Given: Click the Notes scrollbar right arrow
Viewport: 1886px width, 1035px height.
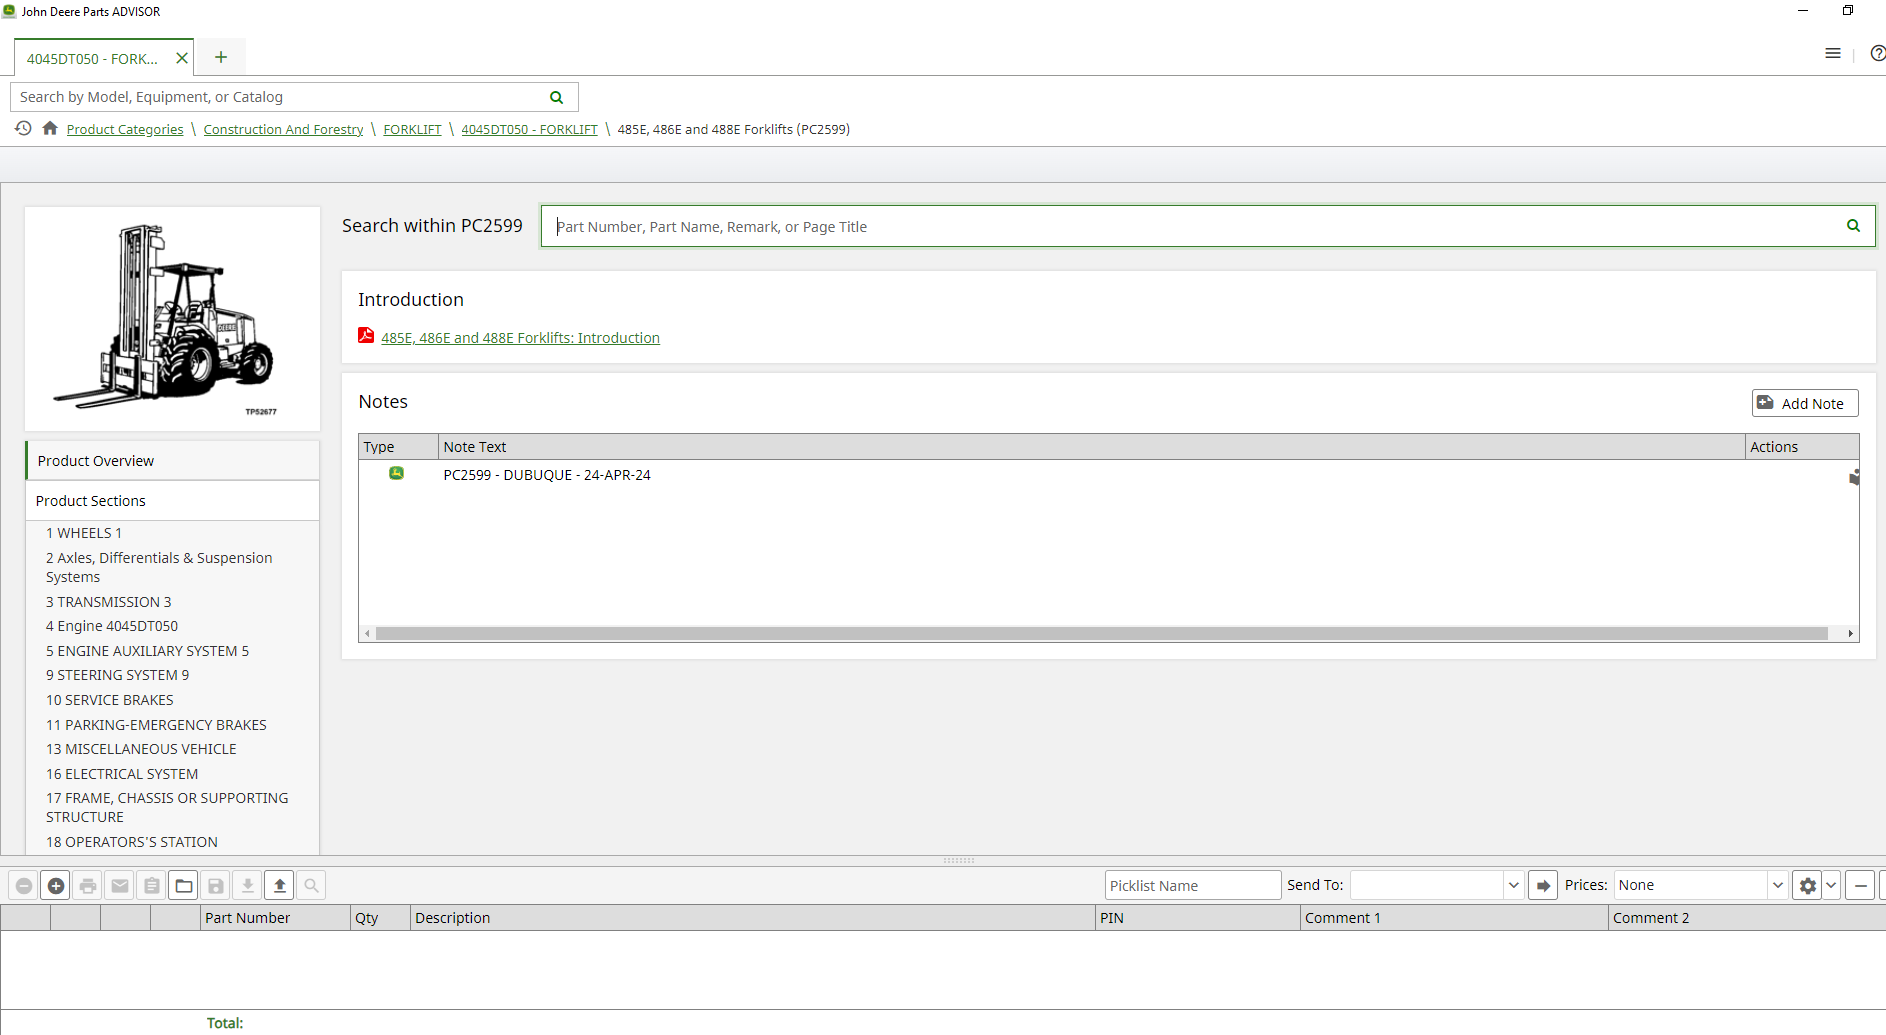Looking at the screenshot, I should 1850,633.
